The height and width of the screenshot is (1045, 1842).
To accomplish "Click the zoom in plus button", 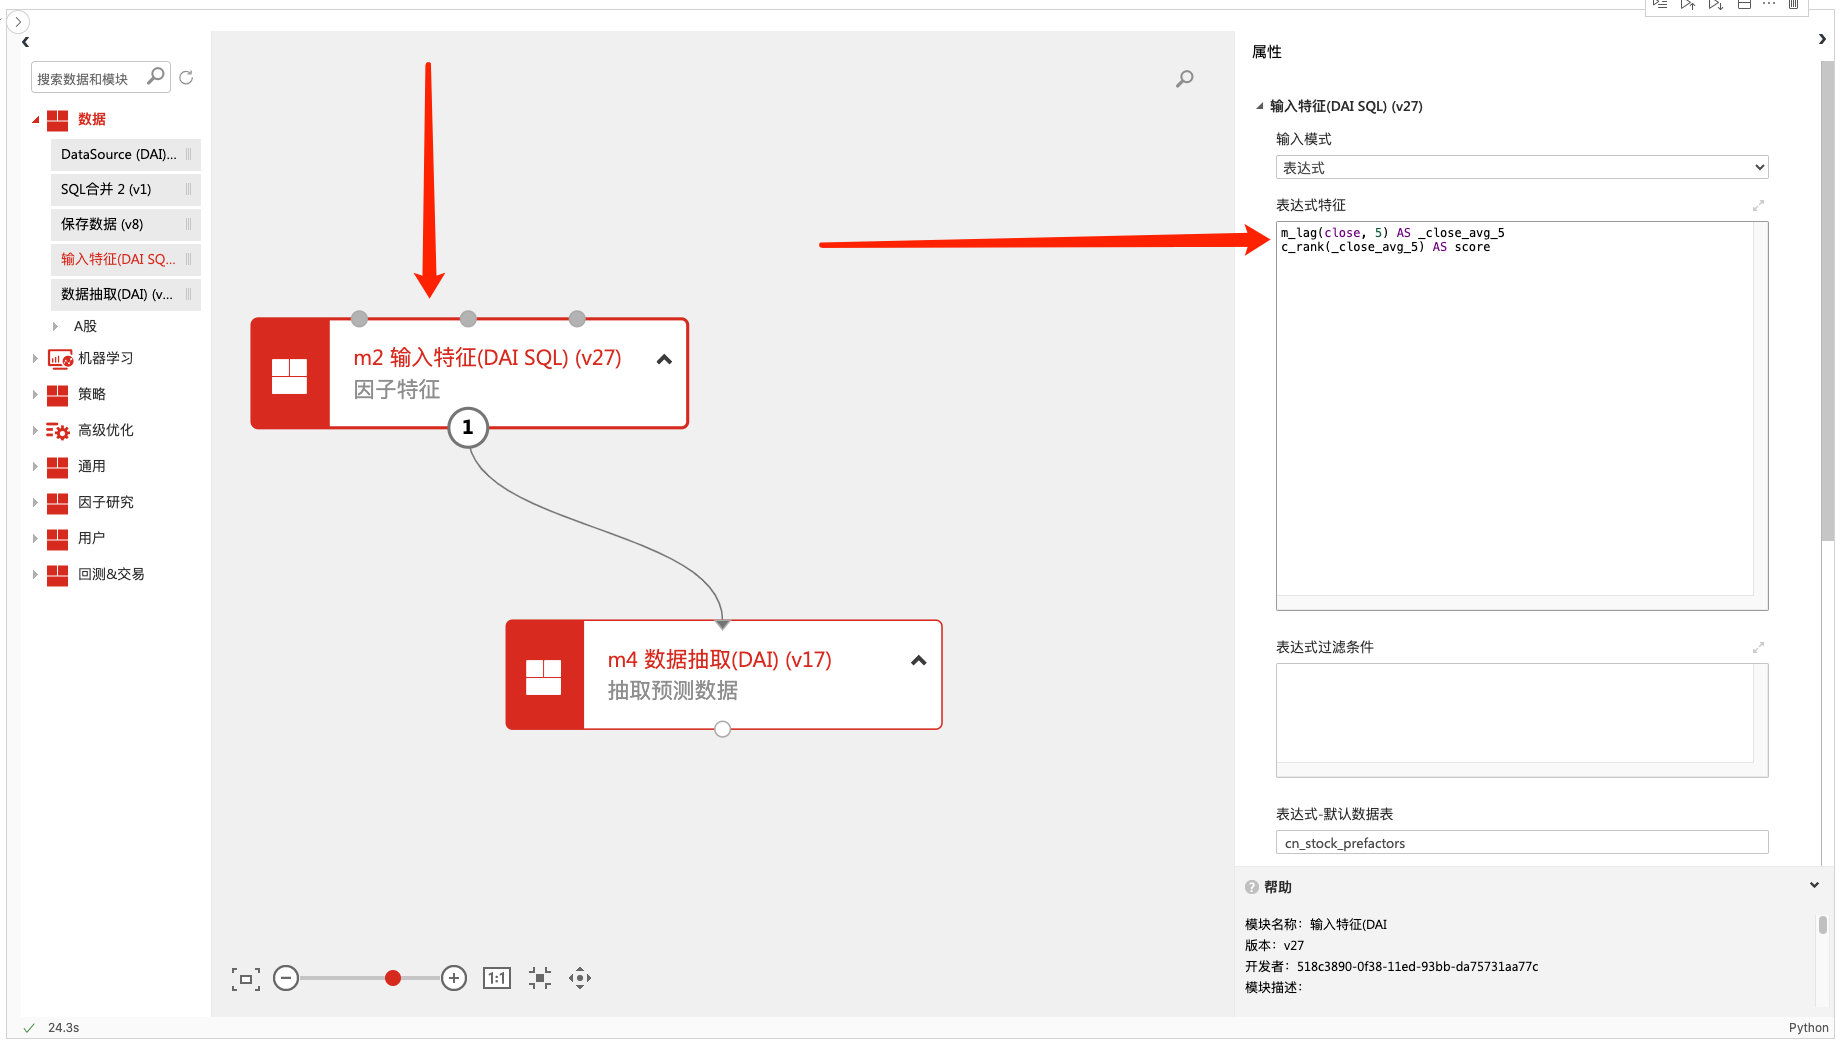I will (454, 978).
